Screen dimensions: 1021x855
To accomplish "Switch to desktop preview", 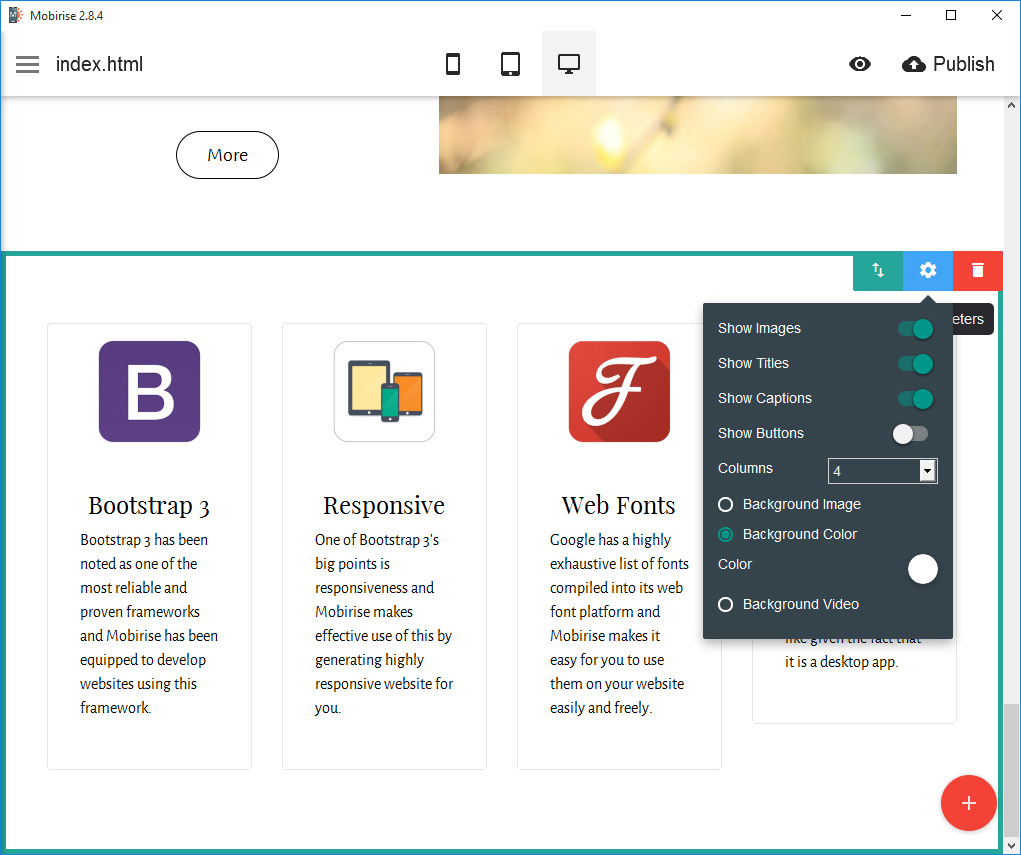I will (568, 64).
